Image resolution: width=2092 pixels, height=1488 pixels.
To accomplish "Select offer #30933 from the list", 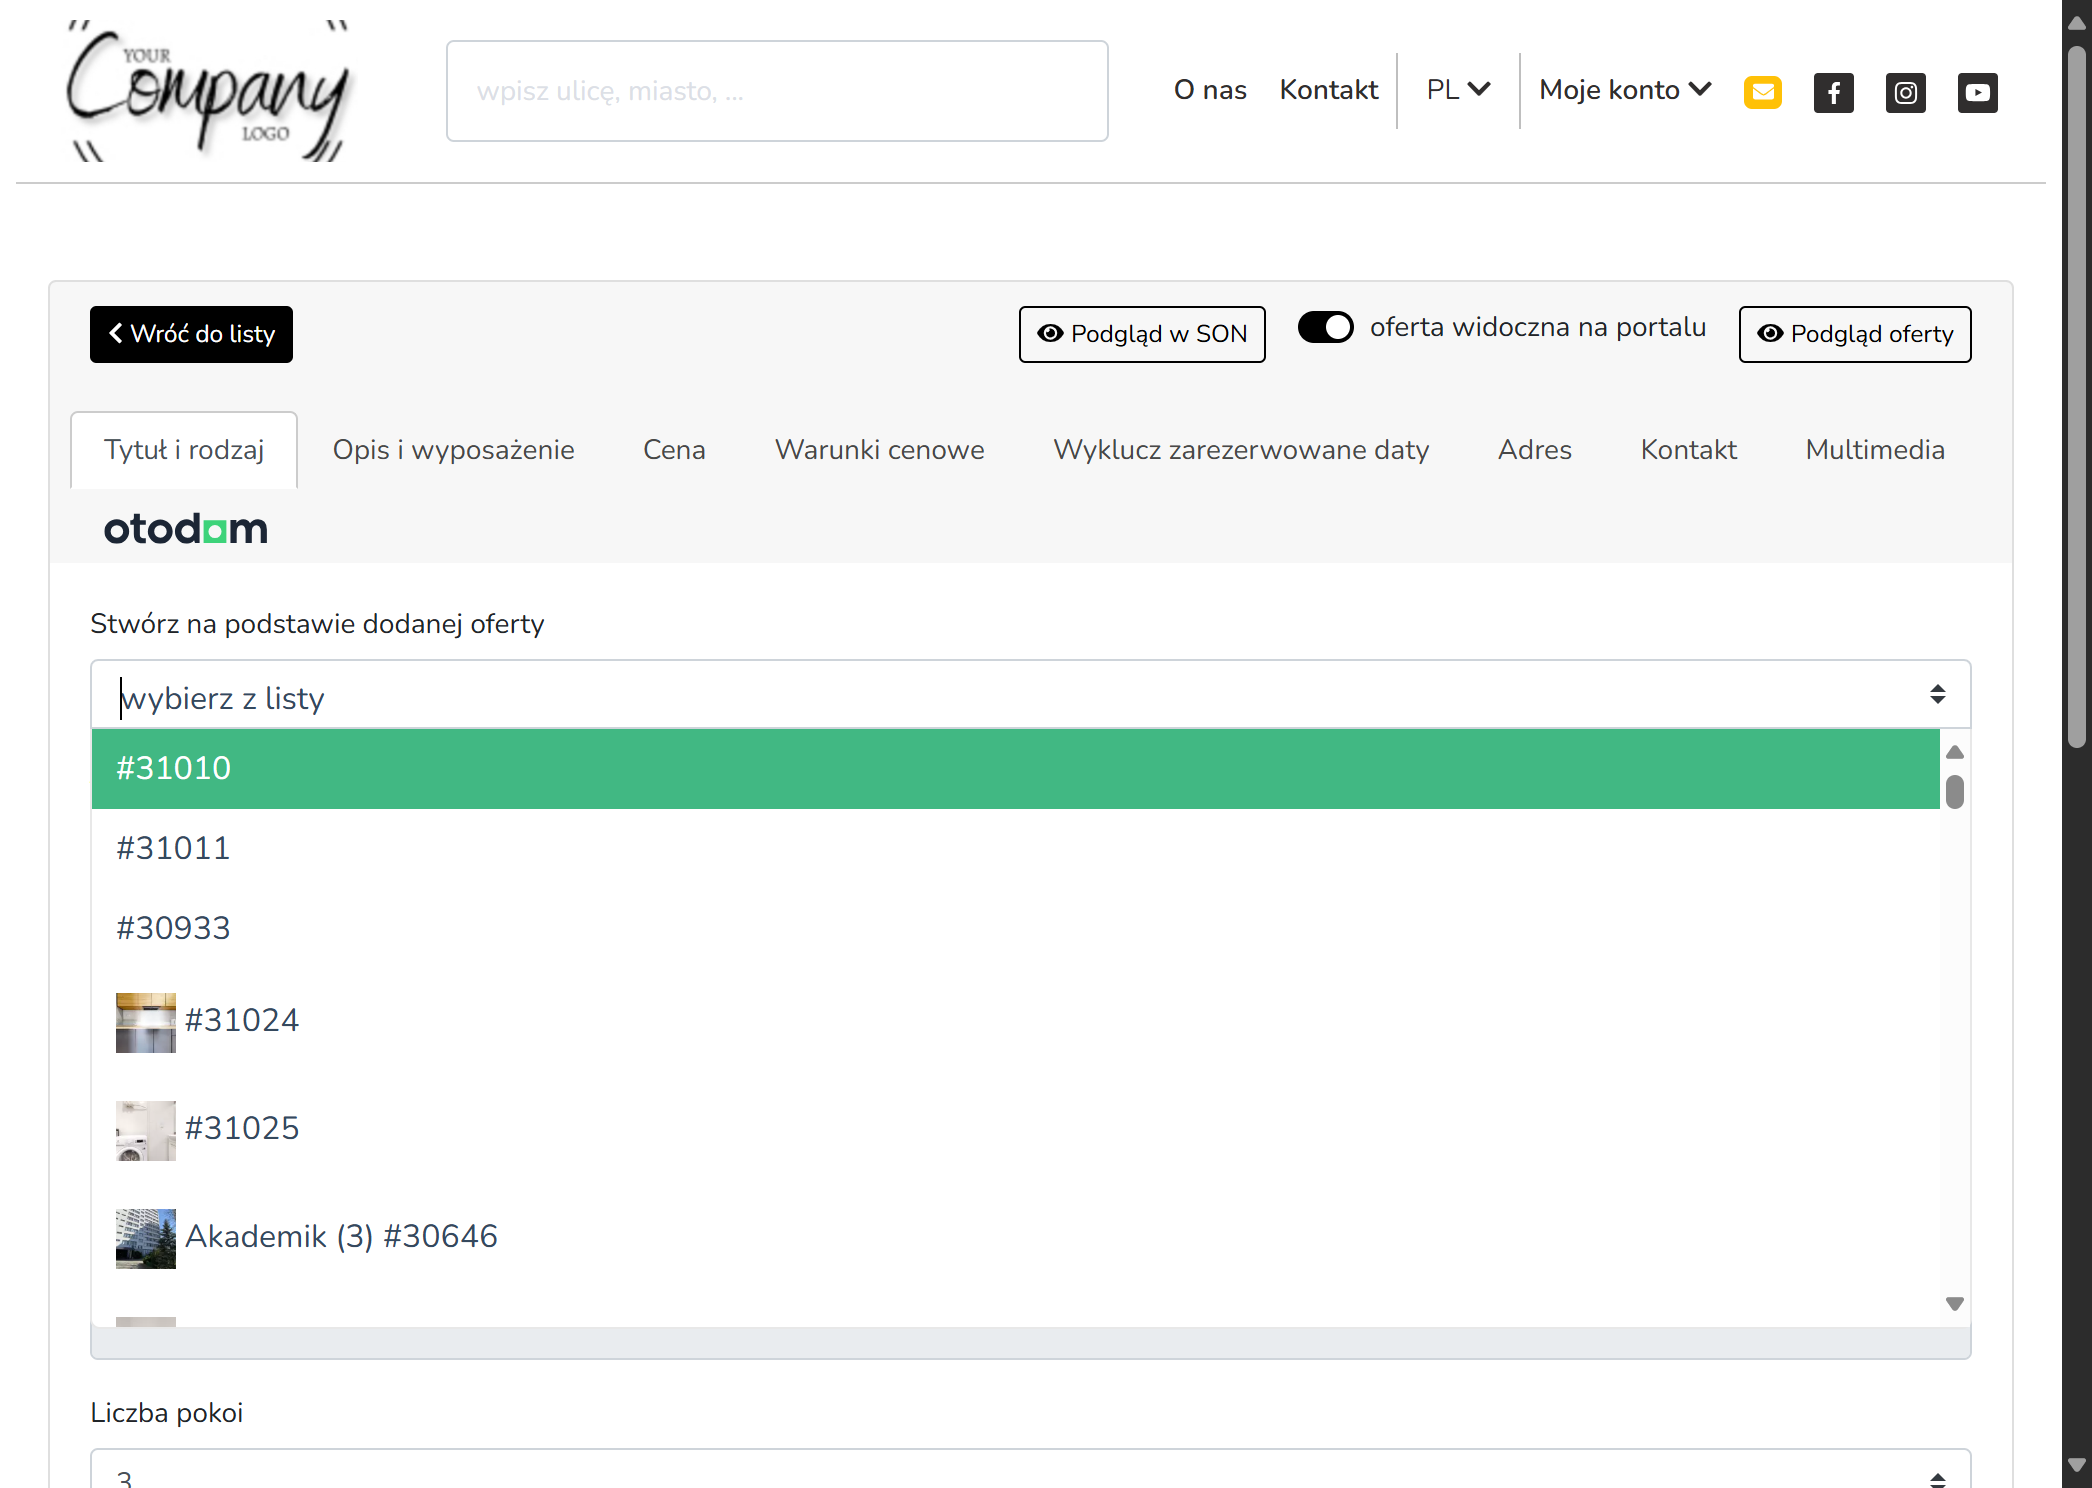I will coord(1015,928).
